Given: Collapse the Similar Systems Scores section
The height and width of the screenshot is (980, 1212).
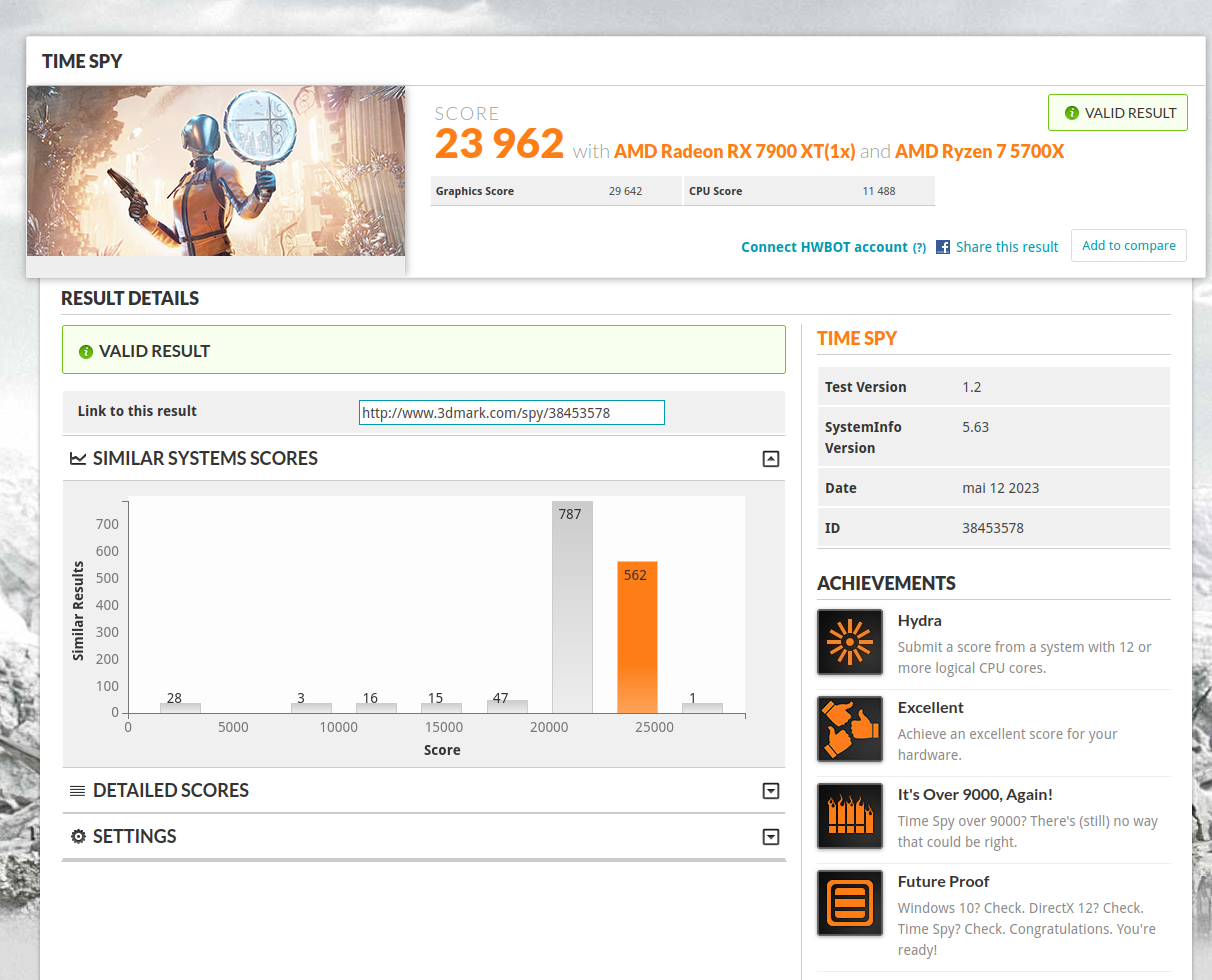Looking at the screenshot, I should pyautogui.click(x=770, y=459).
